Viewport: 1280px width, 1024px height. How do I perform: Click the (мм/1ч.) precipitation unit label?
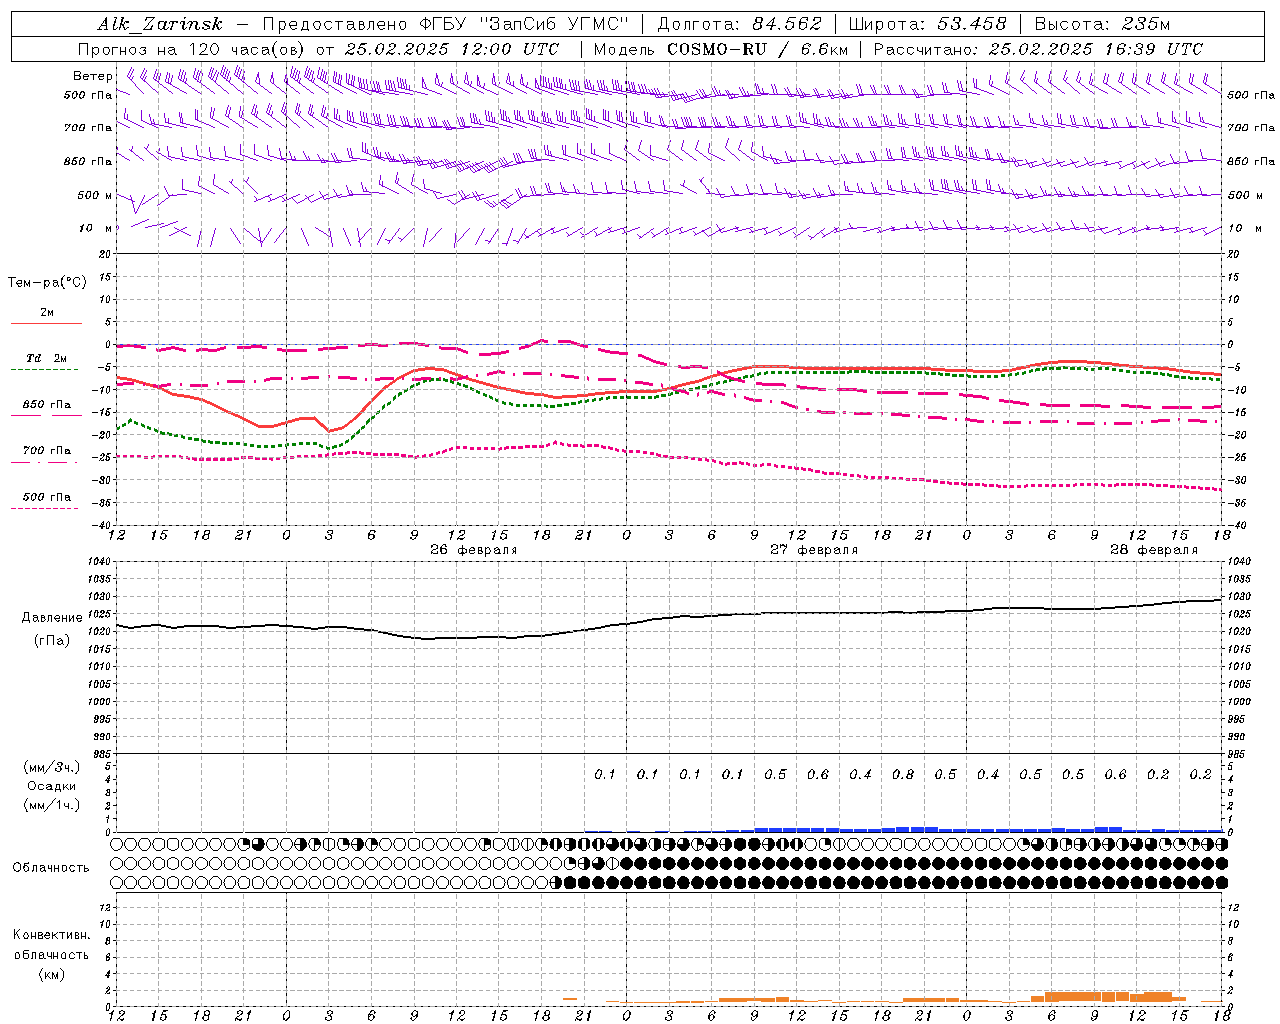coord(52,805)
